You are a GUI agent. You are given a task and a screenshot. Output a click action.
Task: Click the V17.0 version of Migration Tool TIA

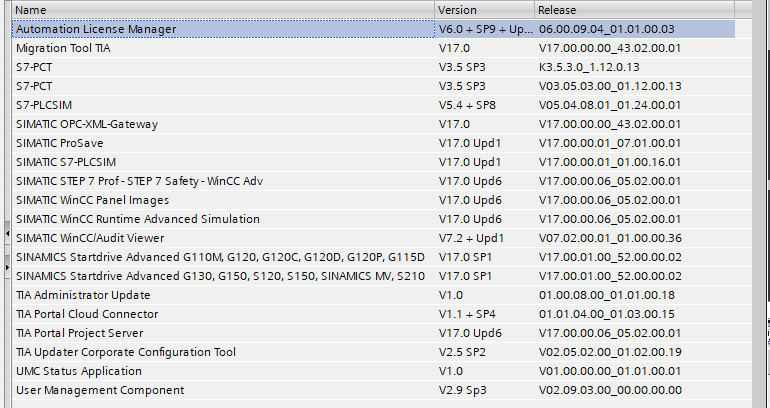click(454, 48)
